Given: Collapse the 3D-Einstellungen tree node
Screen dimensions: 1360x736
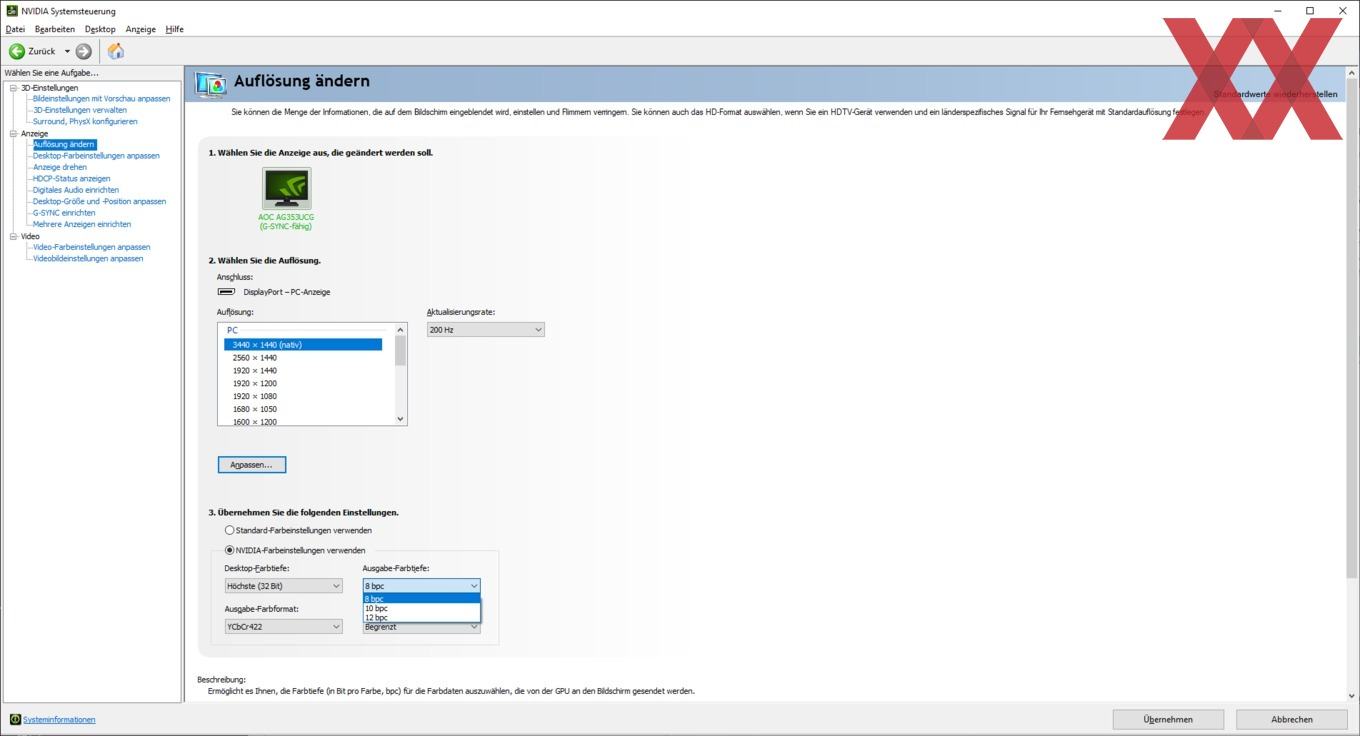Looking at the screenshot, I should (x=14, y=88).
